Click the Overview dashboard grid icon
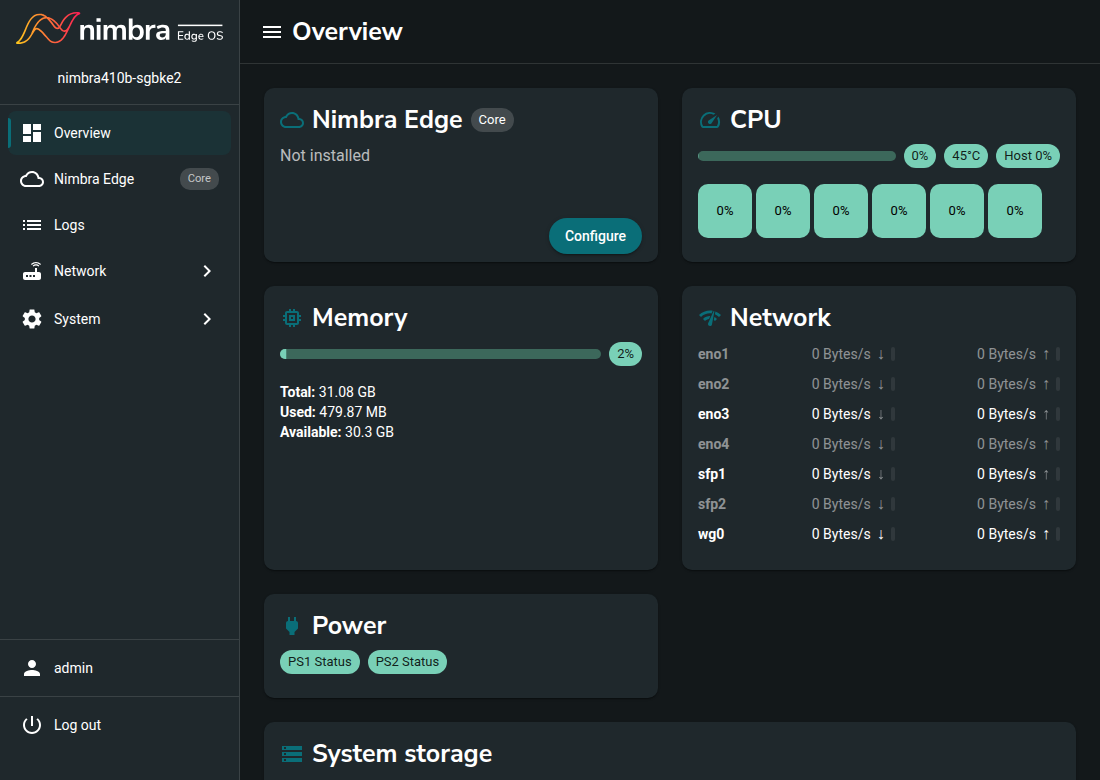Image resolution: width=1100 pixels, height=780 pixels. click(x=32, y=133)
